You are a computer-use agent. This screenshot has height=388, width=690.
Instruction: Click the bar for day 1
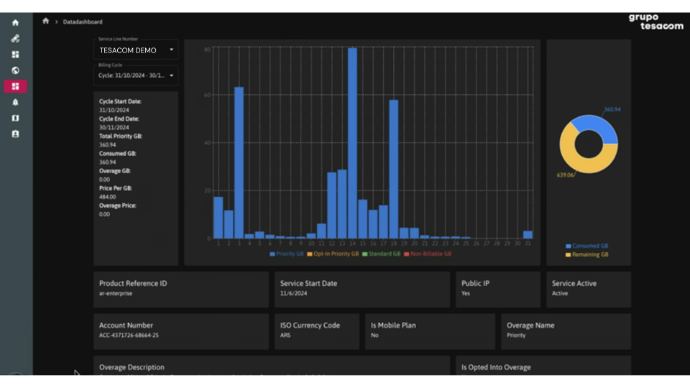point(218,218)
